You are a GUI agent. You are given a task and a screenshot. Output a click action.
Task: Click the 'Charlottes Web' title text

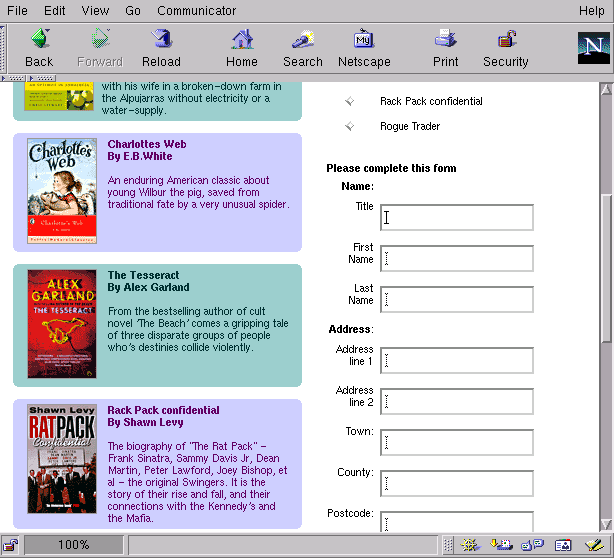(x=147, y=144)
